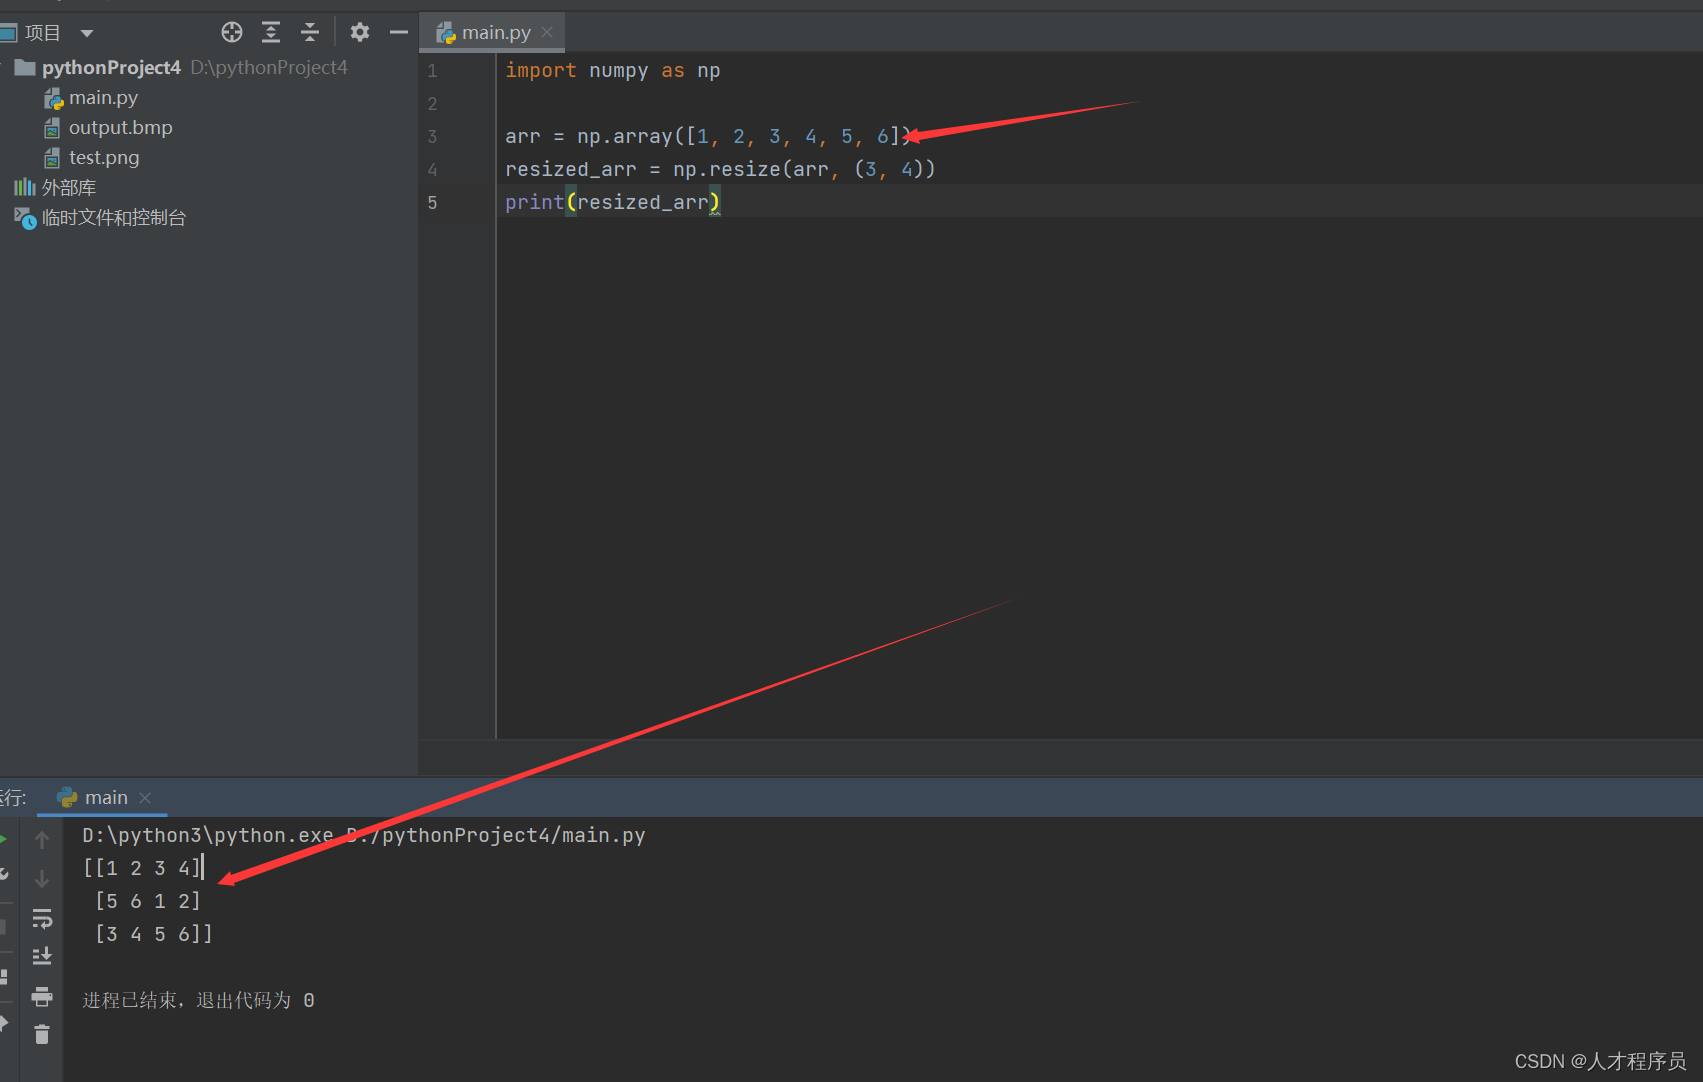Close the main run tab
Viewport: 1703px width, 1082px height.
click(x=145, y=797)
